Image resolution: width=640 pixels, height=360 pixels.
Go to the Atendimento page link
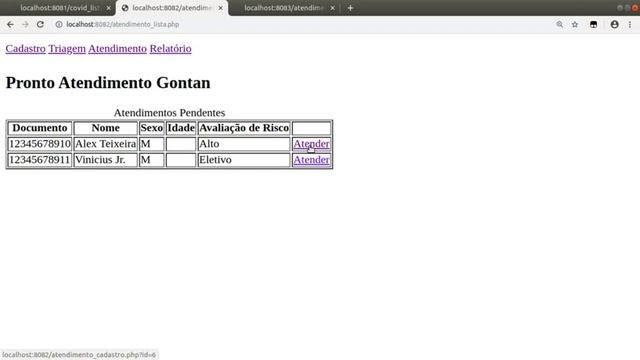(118, 49)
